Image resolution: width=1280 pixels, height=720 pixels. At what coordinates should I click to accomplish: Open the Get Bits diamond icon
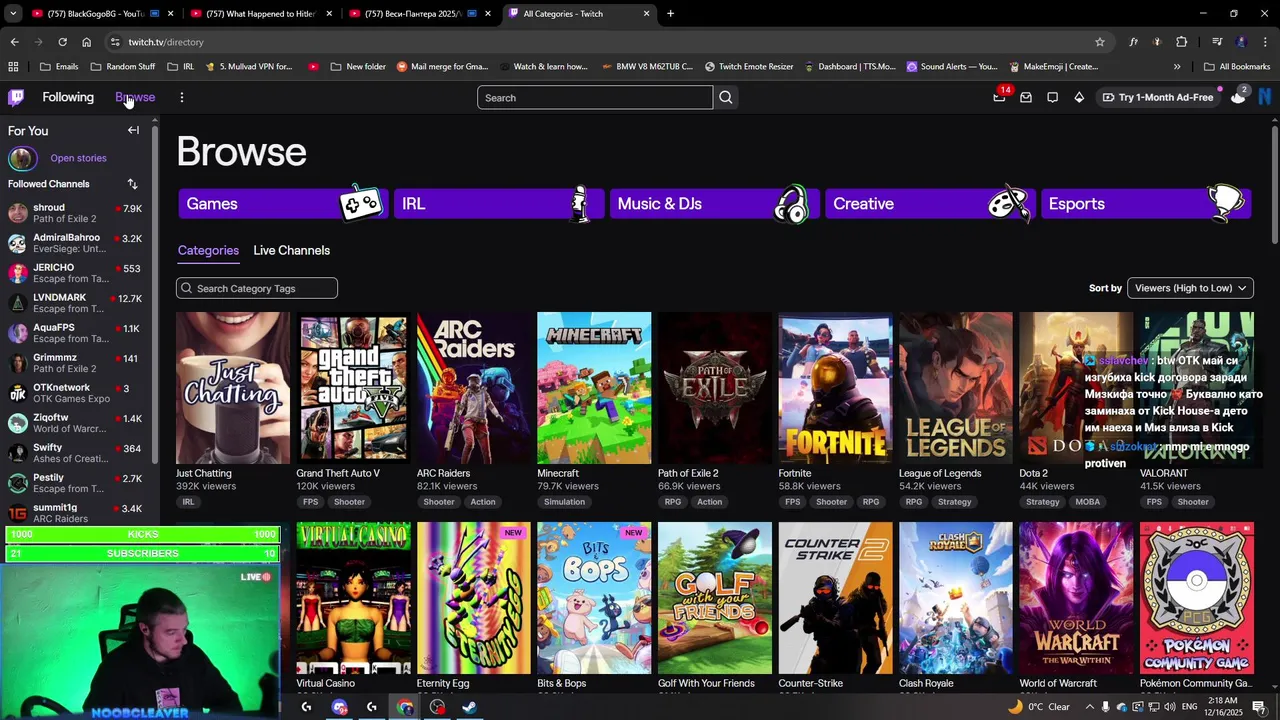tap(1079, 97)
